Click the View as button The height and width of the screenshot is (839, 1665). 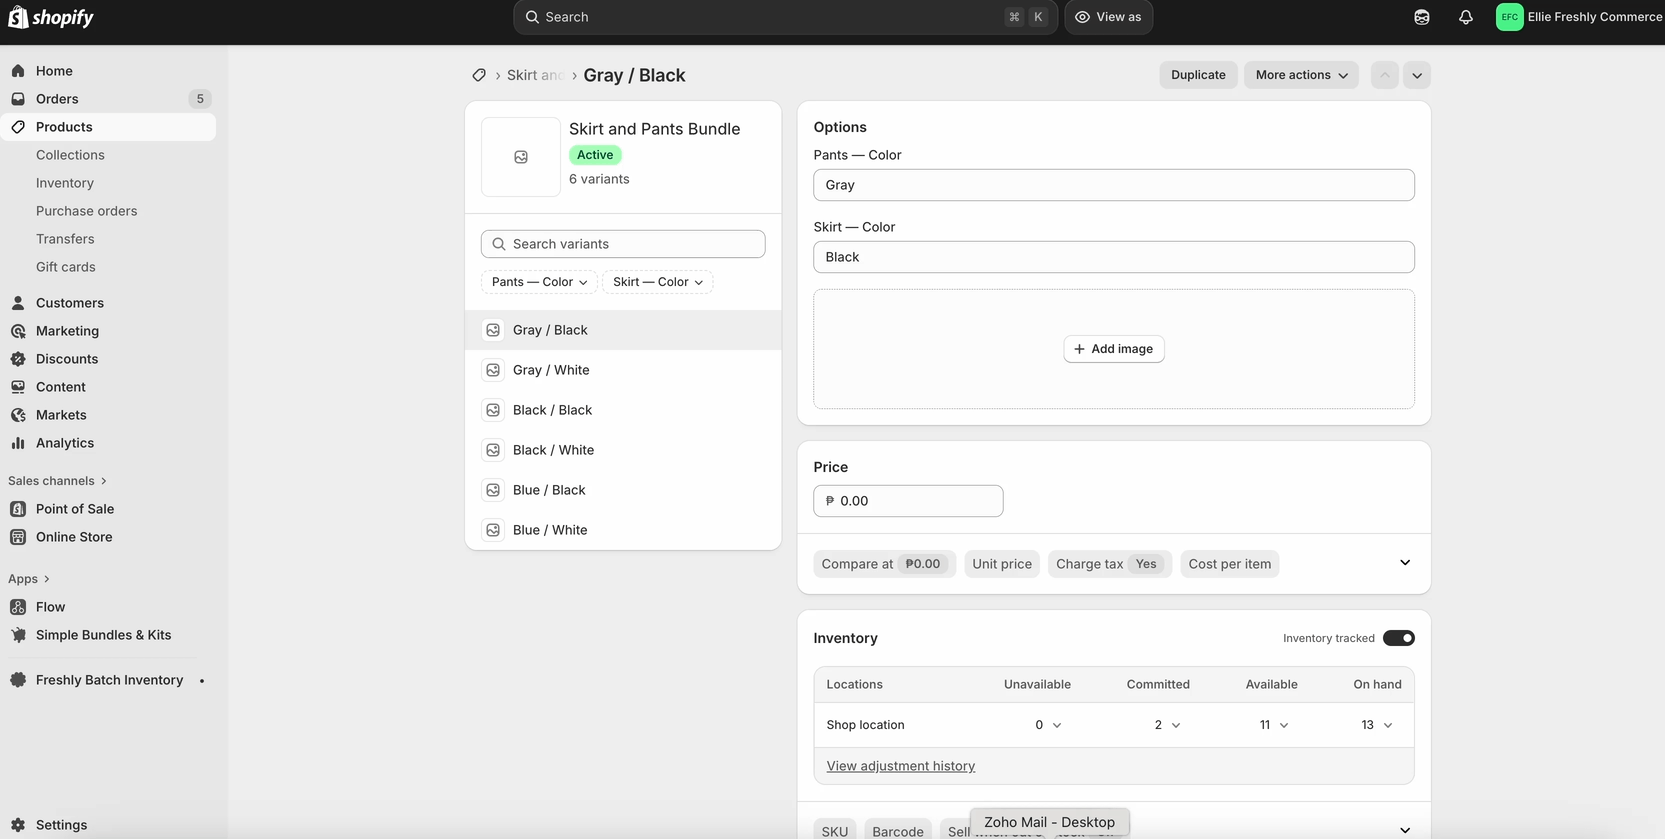(x=1108, y=17)
